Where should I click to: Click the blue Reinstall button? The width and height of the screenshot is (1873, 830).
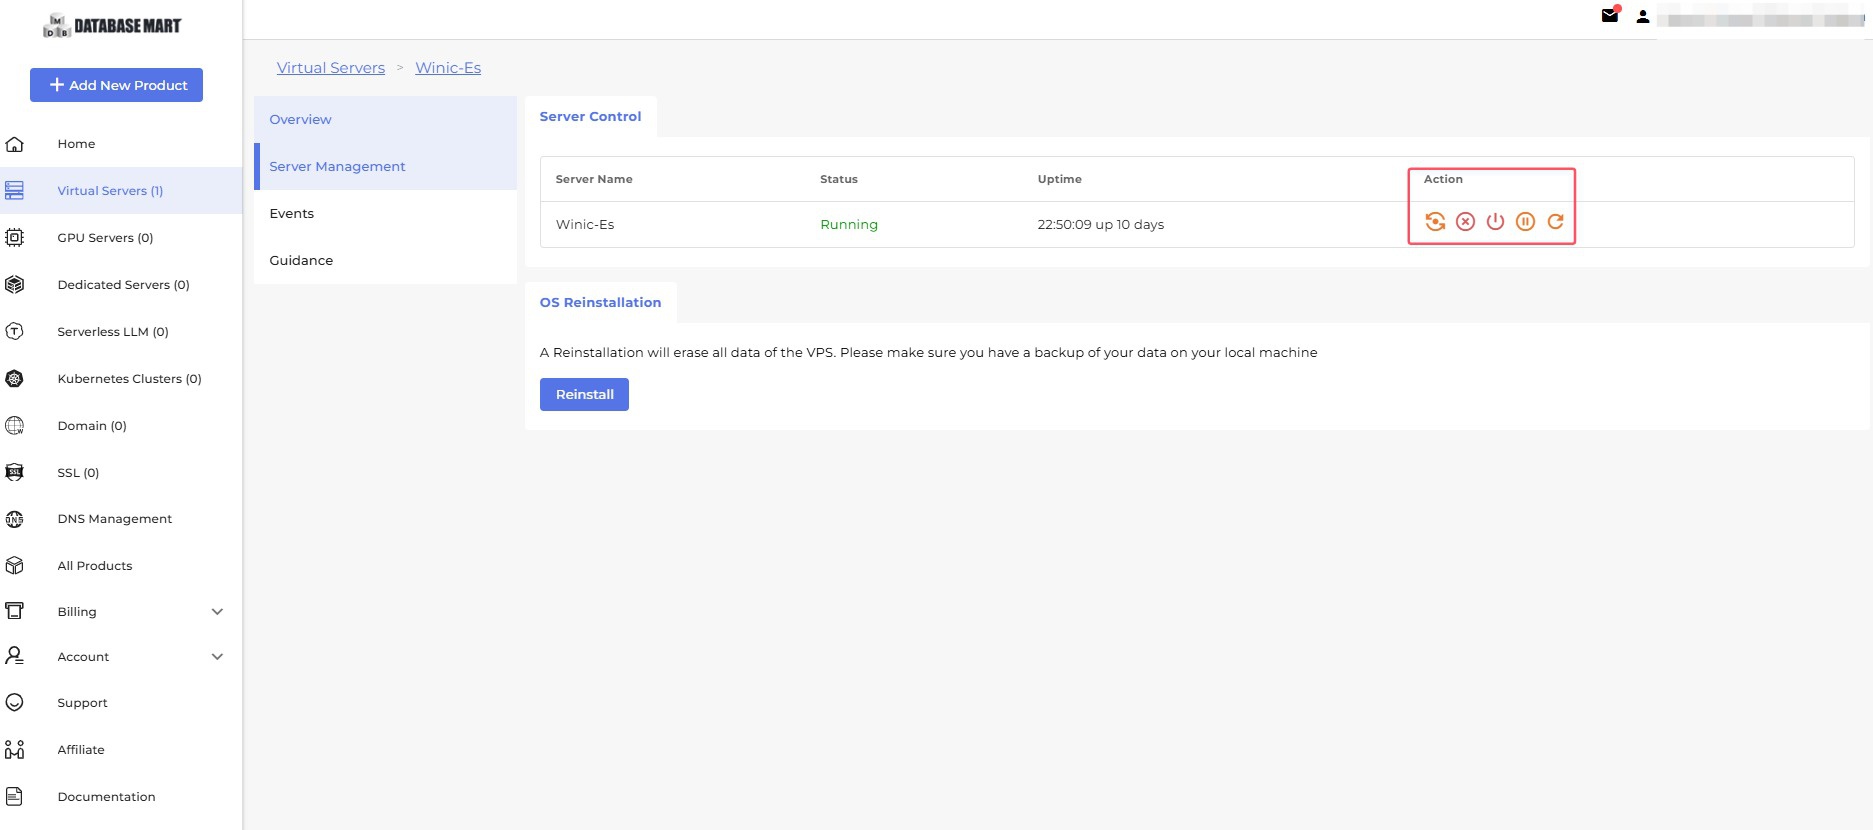[x=584, y=394]
